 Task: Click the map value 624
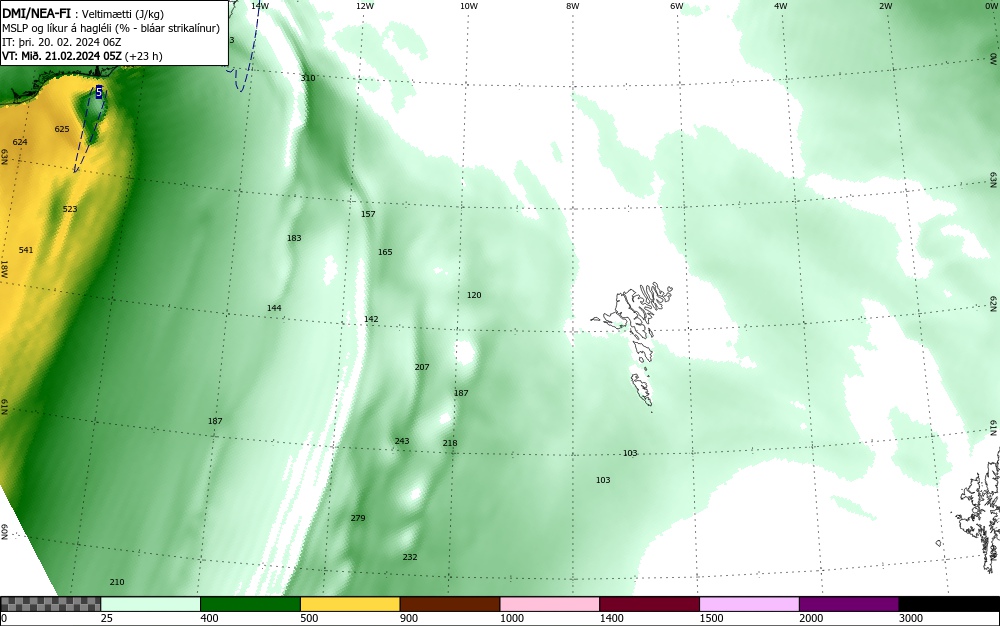tap(20, 142)
